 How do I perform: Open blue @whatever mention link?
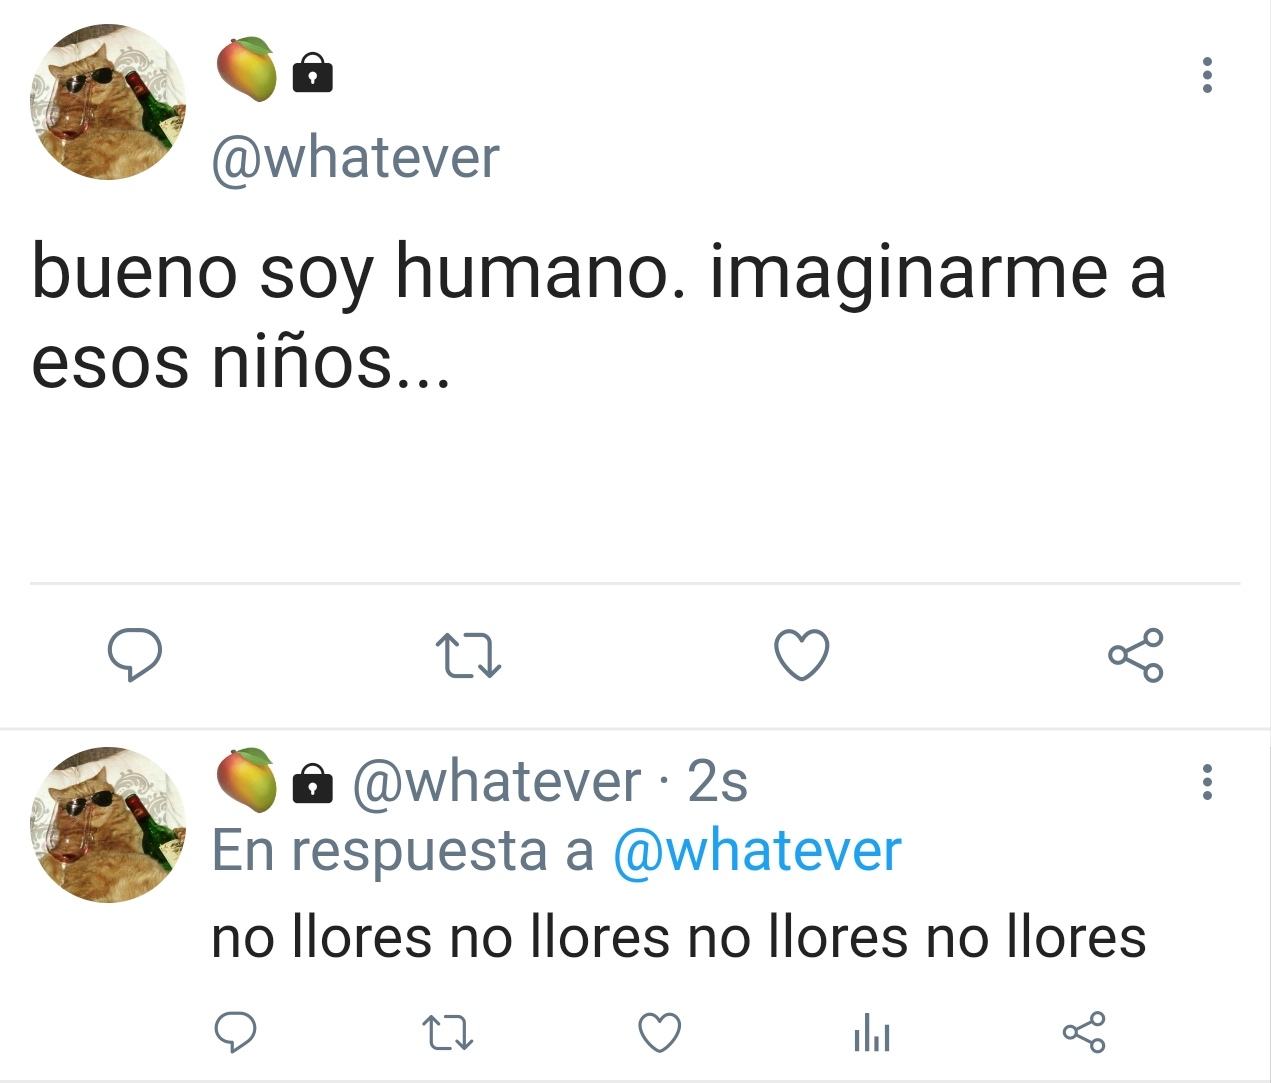(x=757, y=851)
